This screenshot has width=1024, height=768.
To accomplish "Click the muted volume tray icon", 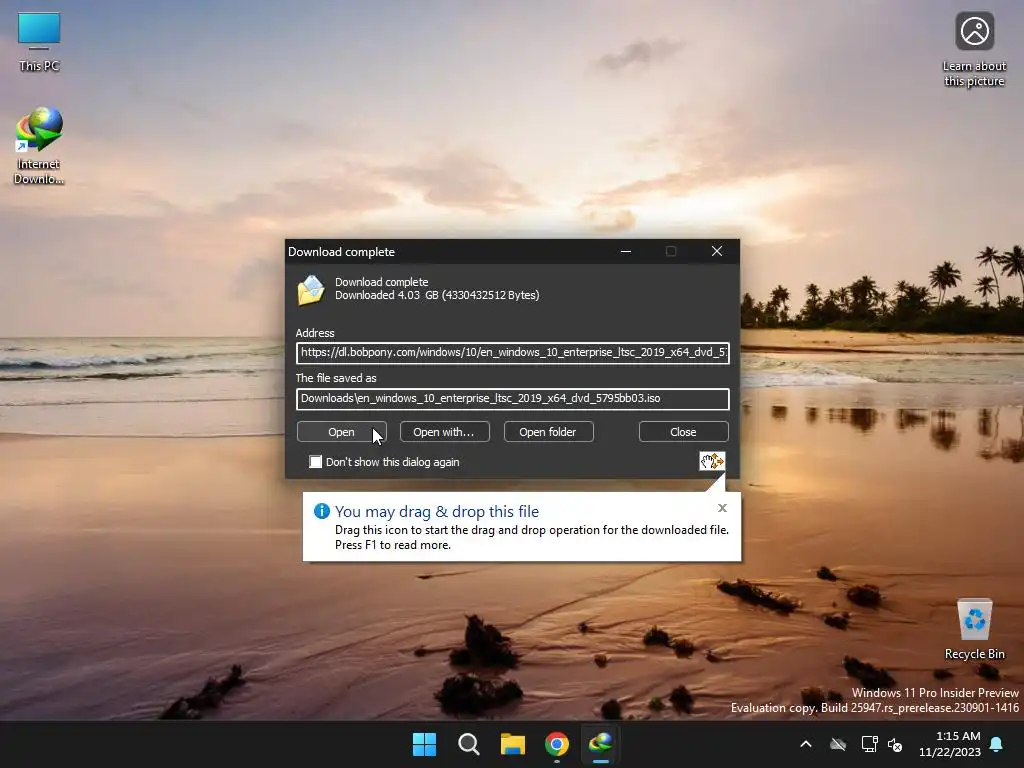I will [x=895, y=744].
